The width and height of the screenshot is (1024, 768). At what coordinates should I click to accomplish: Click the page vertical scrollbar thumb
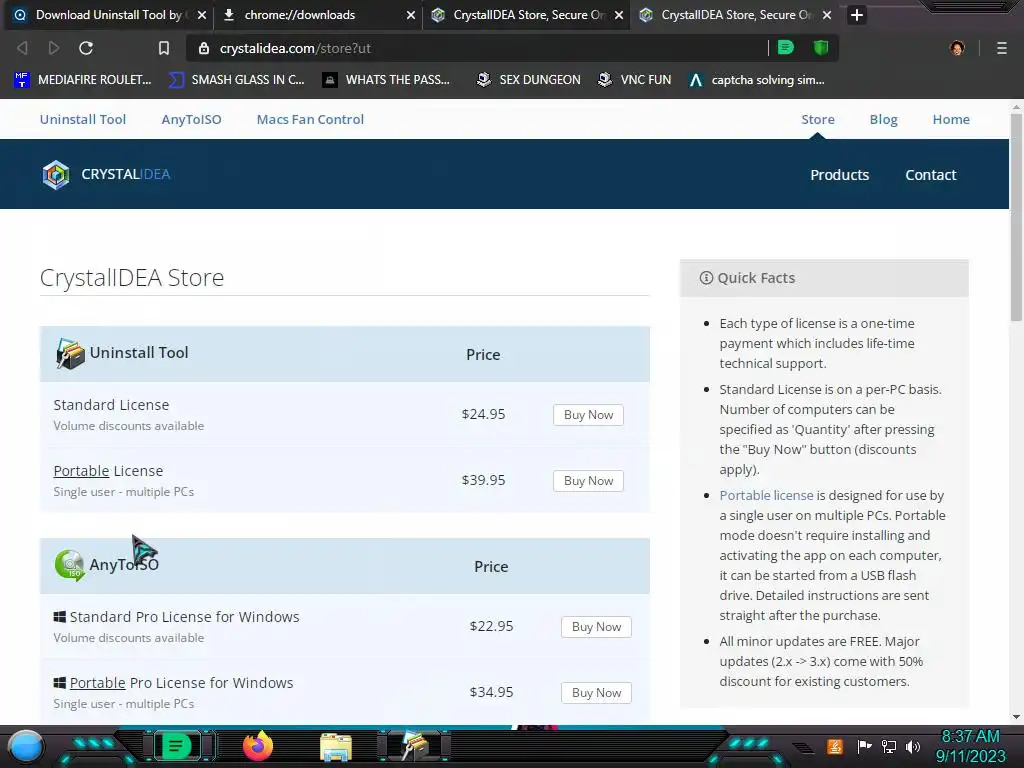pyautogui.click(x=1016, y=217)
